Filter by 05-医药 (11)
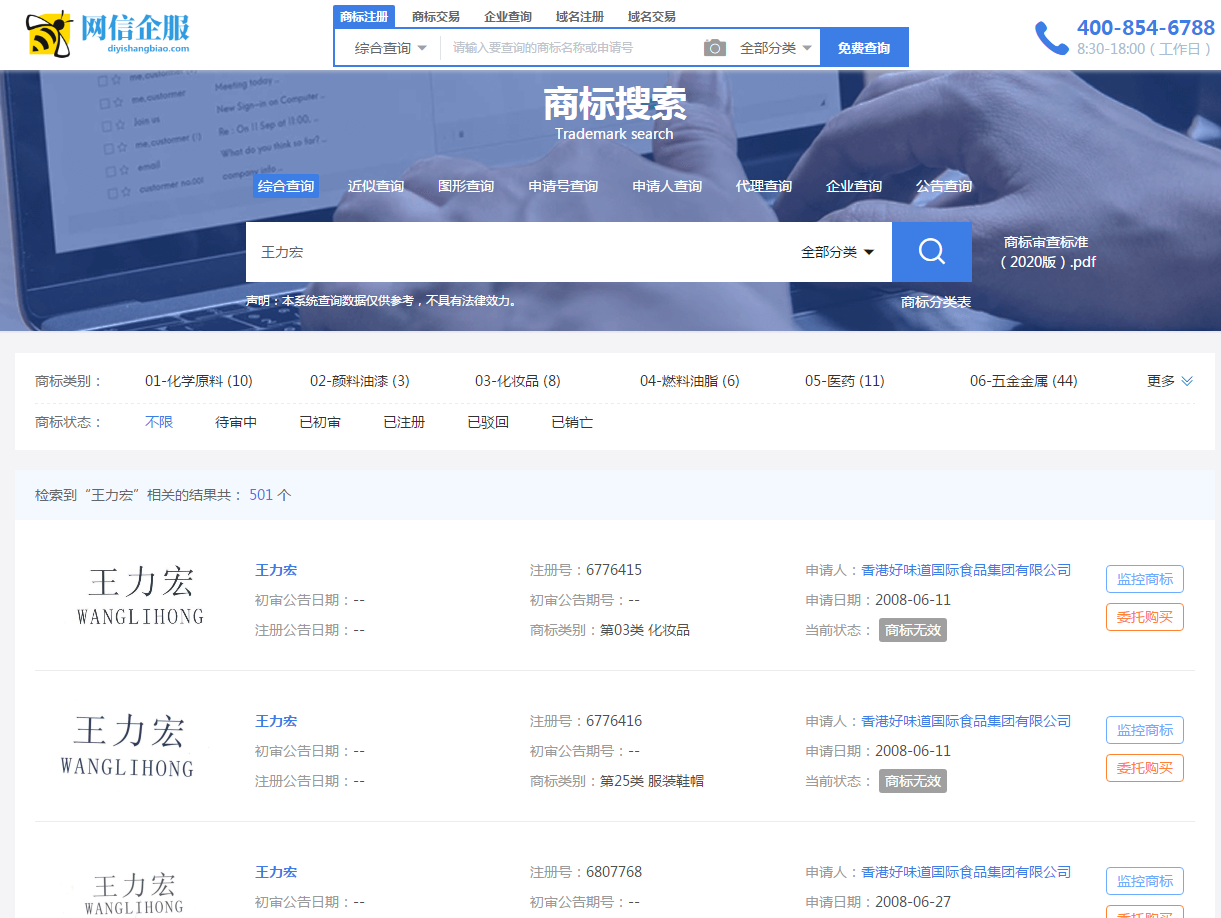 click(845, 381)
